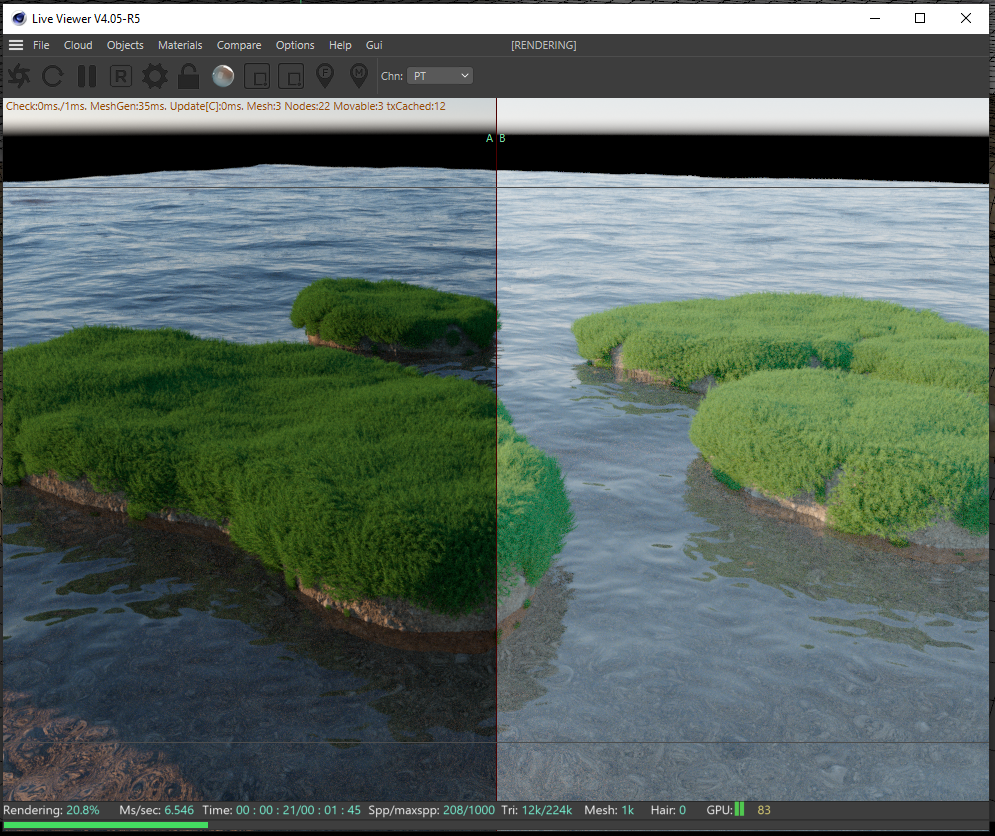Click the B compare marker label
The height and width of the screenshot is (836, 995).
click(x=502, y=138)
